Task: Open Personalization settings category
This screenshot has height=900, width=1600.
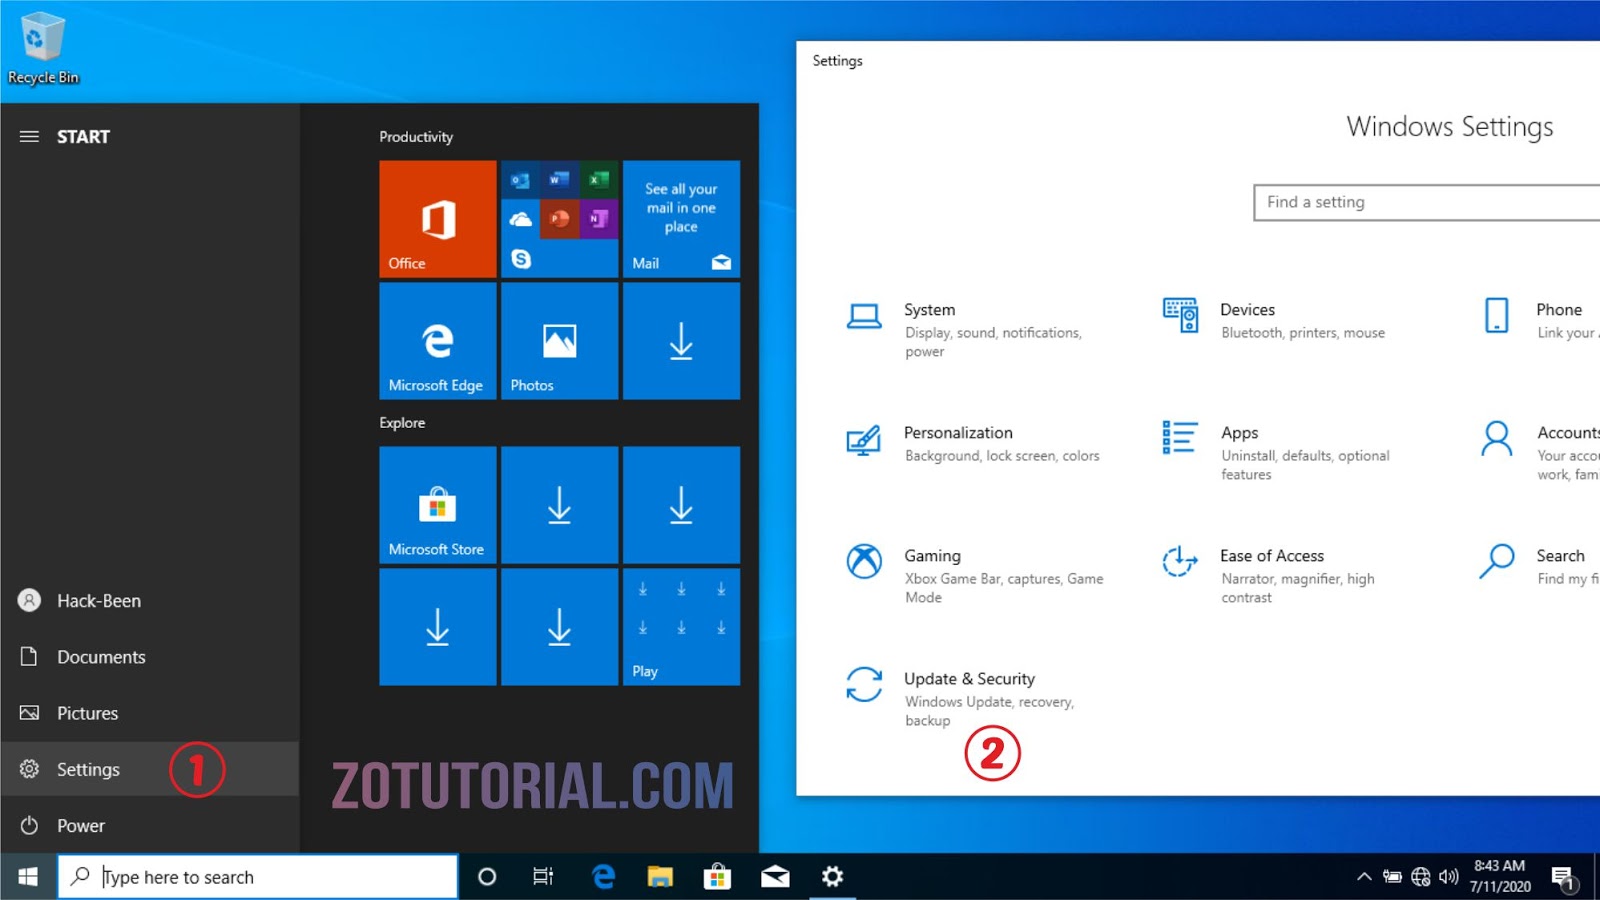Action: pyautogui.click(x=975, y=443)
